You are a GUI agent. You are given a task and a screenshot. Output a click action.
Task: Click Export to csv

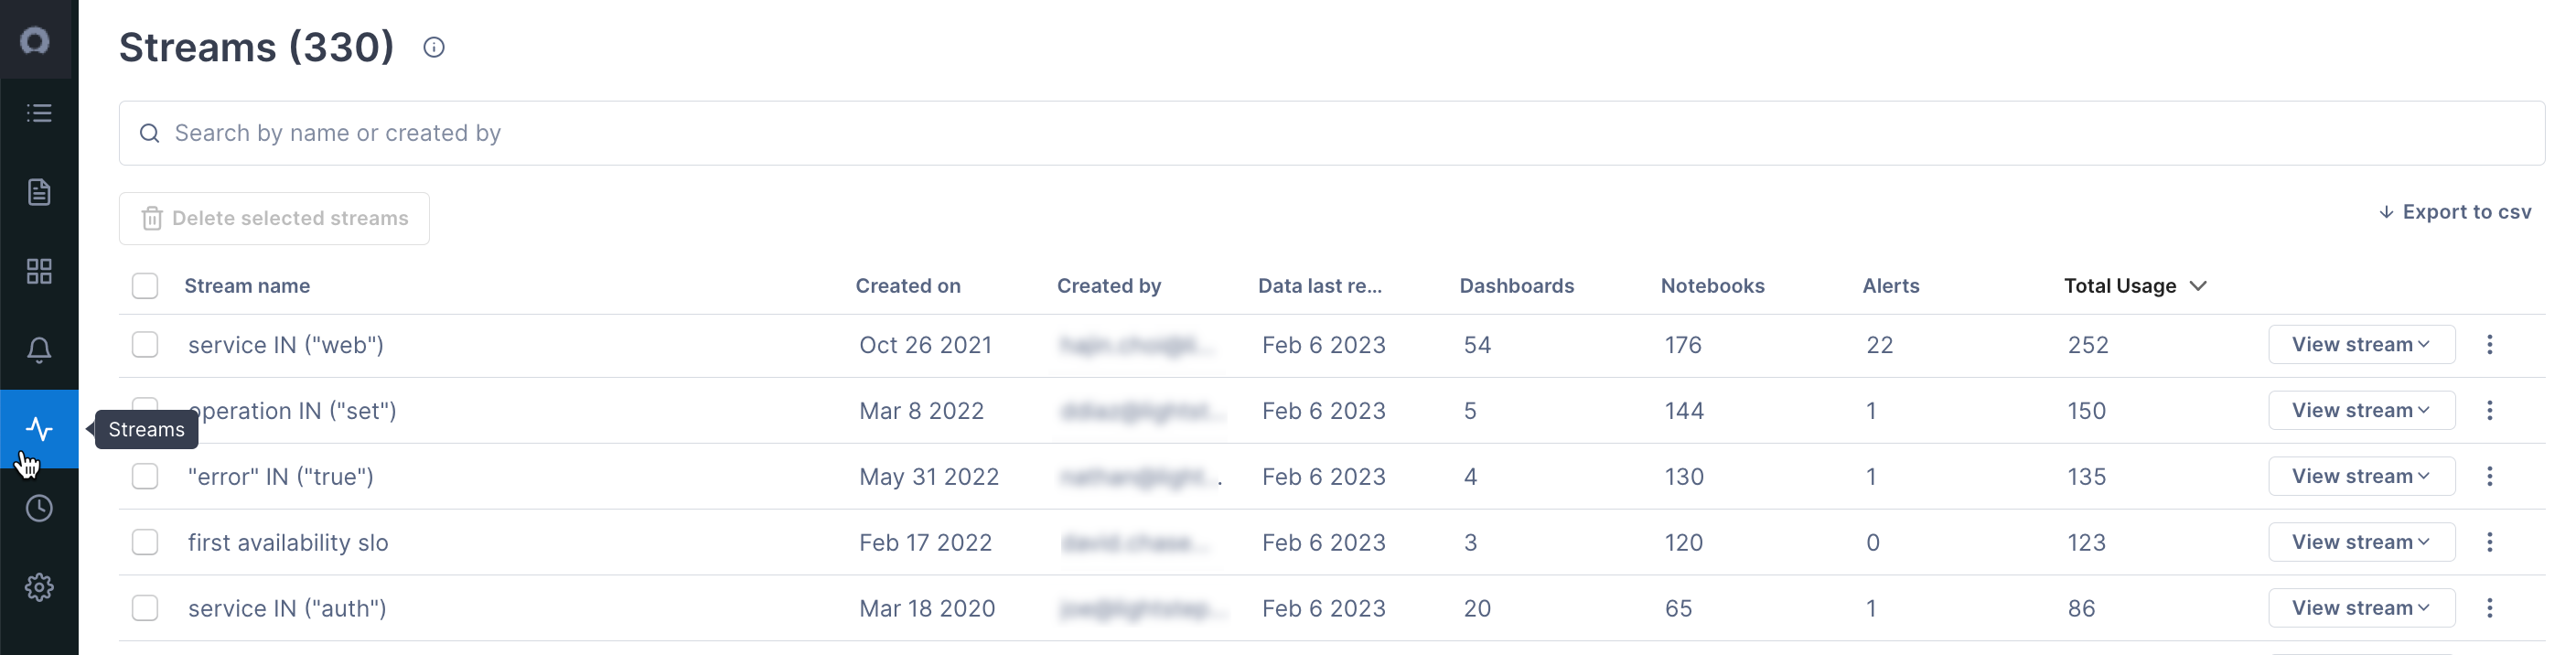pos(2455,211)
